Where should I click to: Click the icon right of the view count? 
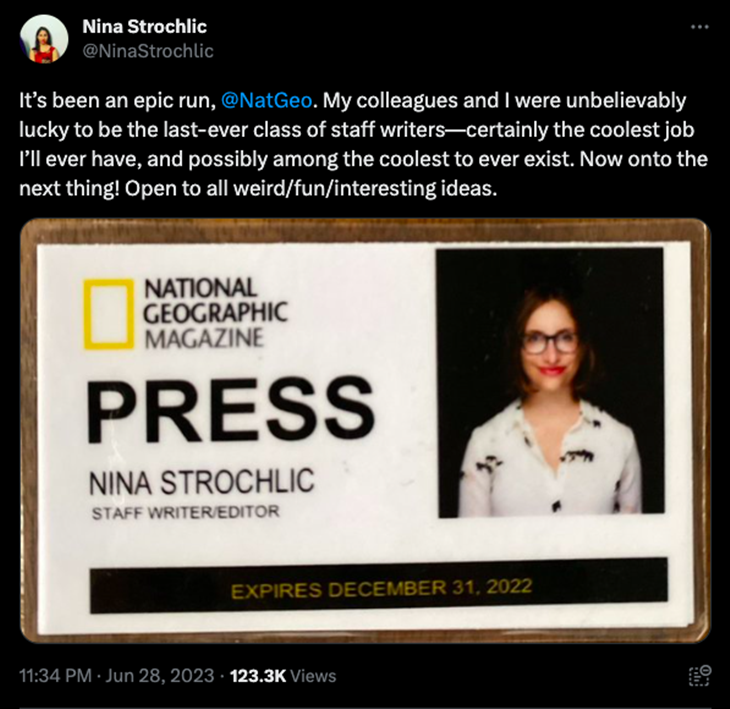pos(700,676)
